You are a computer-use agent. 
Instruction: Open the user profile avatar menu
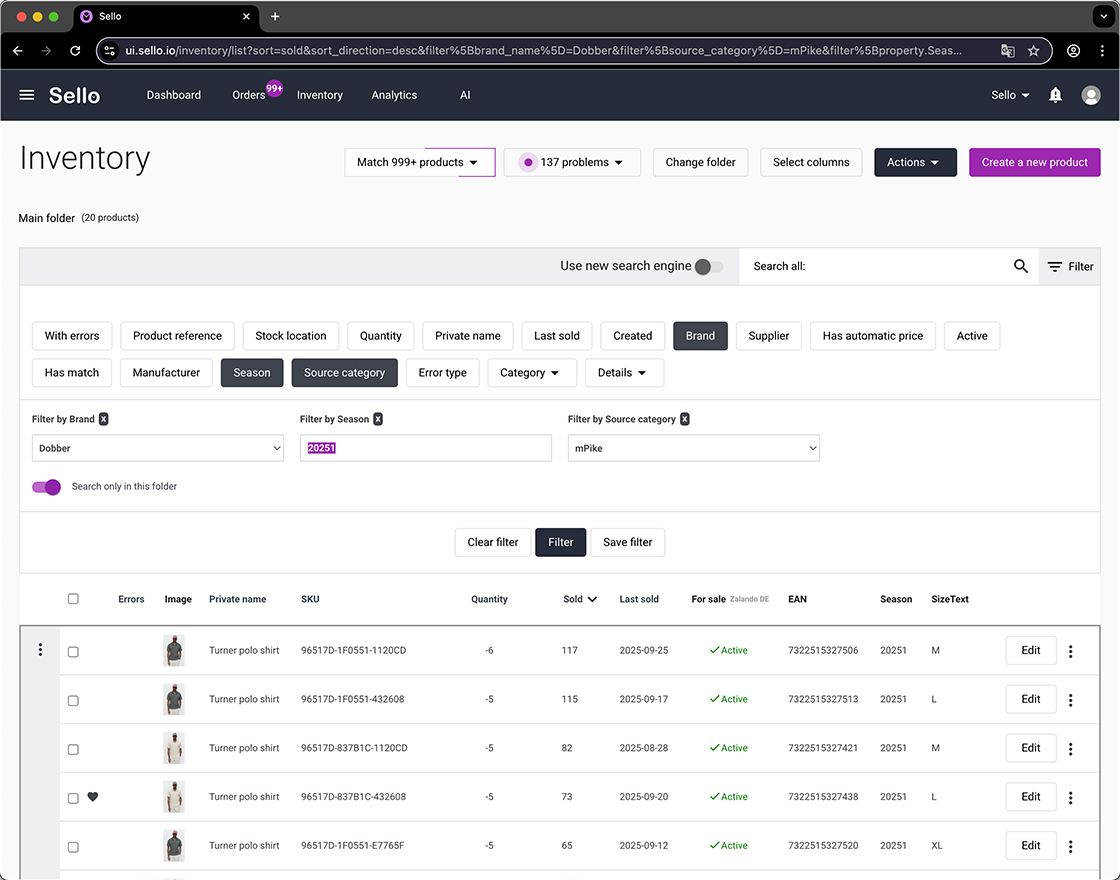tap(1091, 95)
